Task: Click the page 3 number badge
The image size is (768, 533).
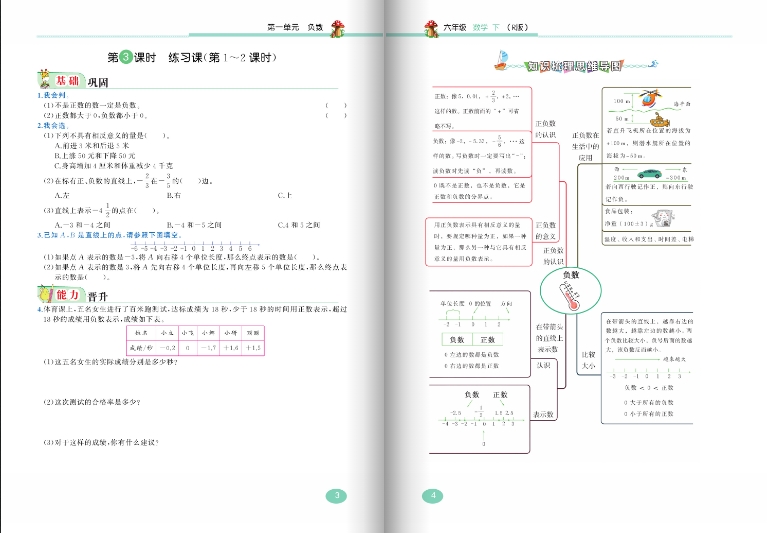Action: coord(338,497)
